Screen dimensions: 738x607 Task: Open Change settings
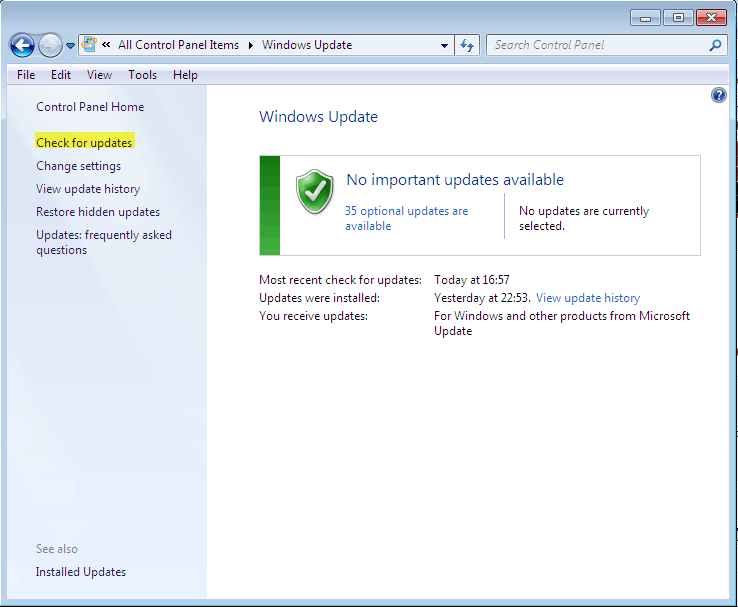tap(79, 166)
